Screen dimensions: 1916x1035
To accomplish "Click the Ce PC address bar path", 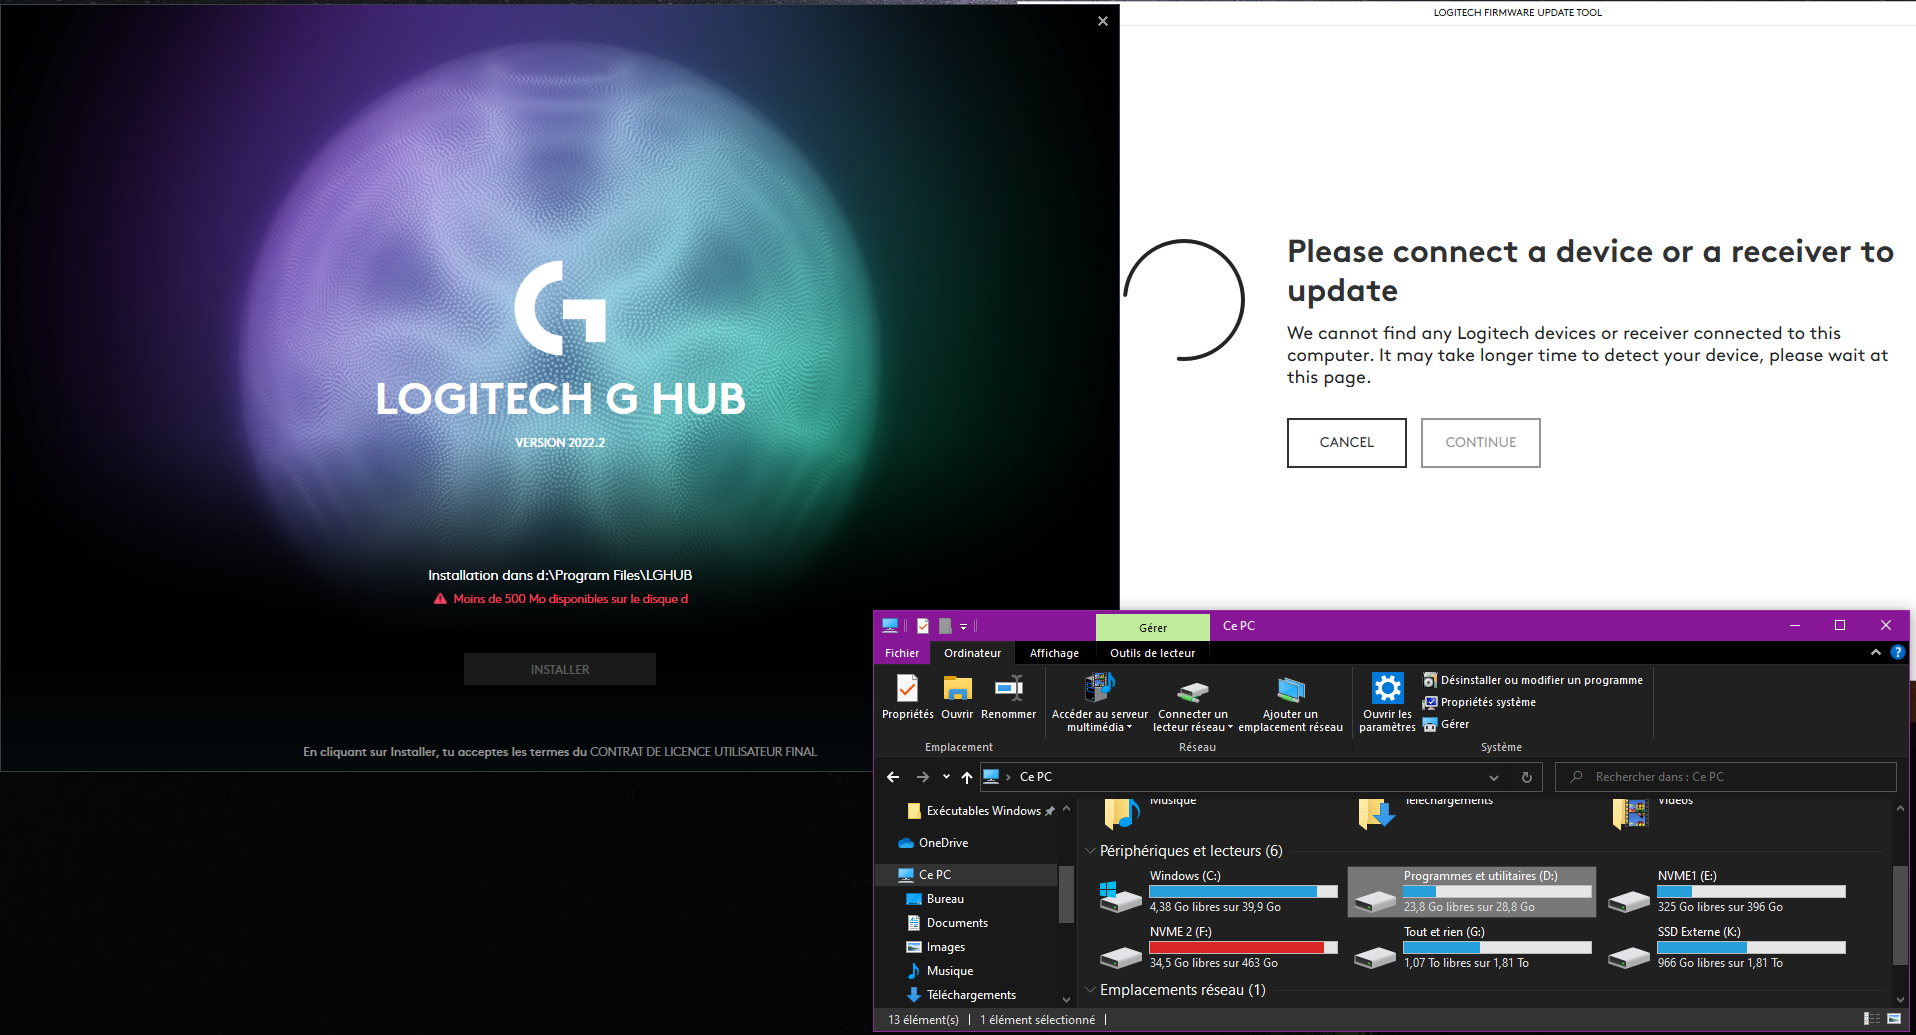I will click(1036, 777).
